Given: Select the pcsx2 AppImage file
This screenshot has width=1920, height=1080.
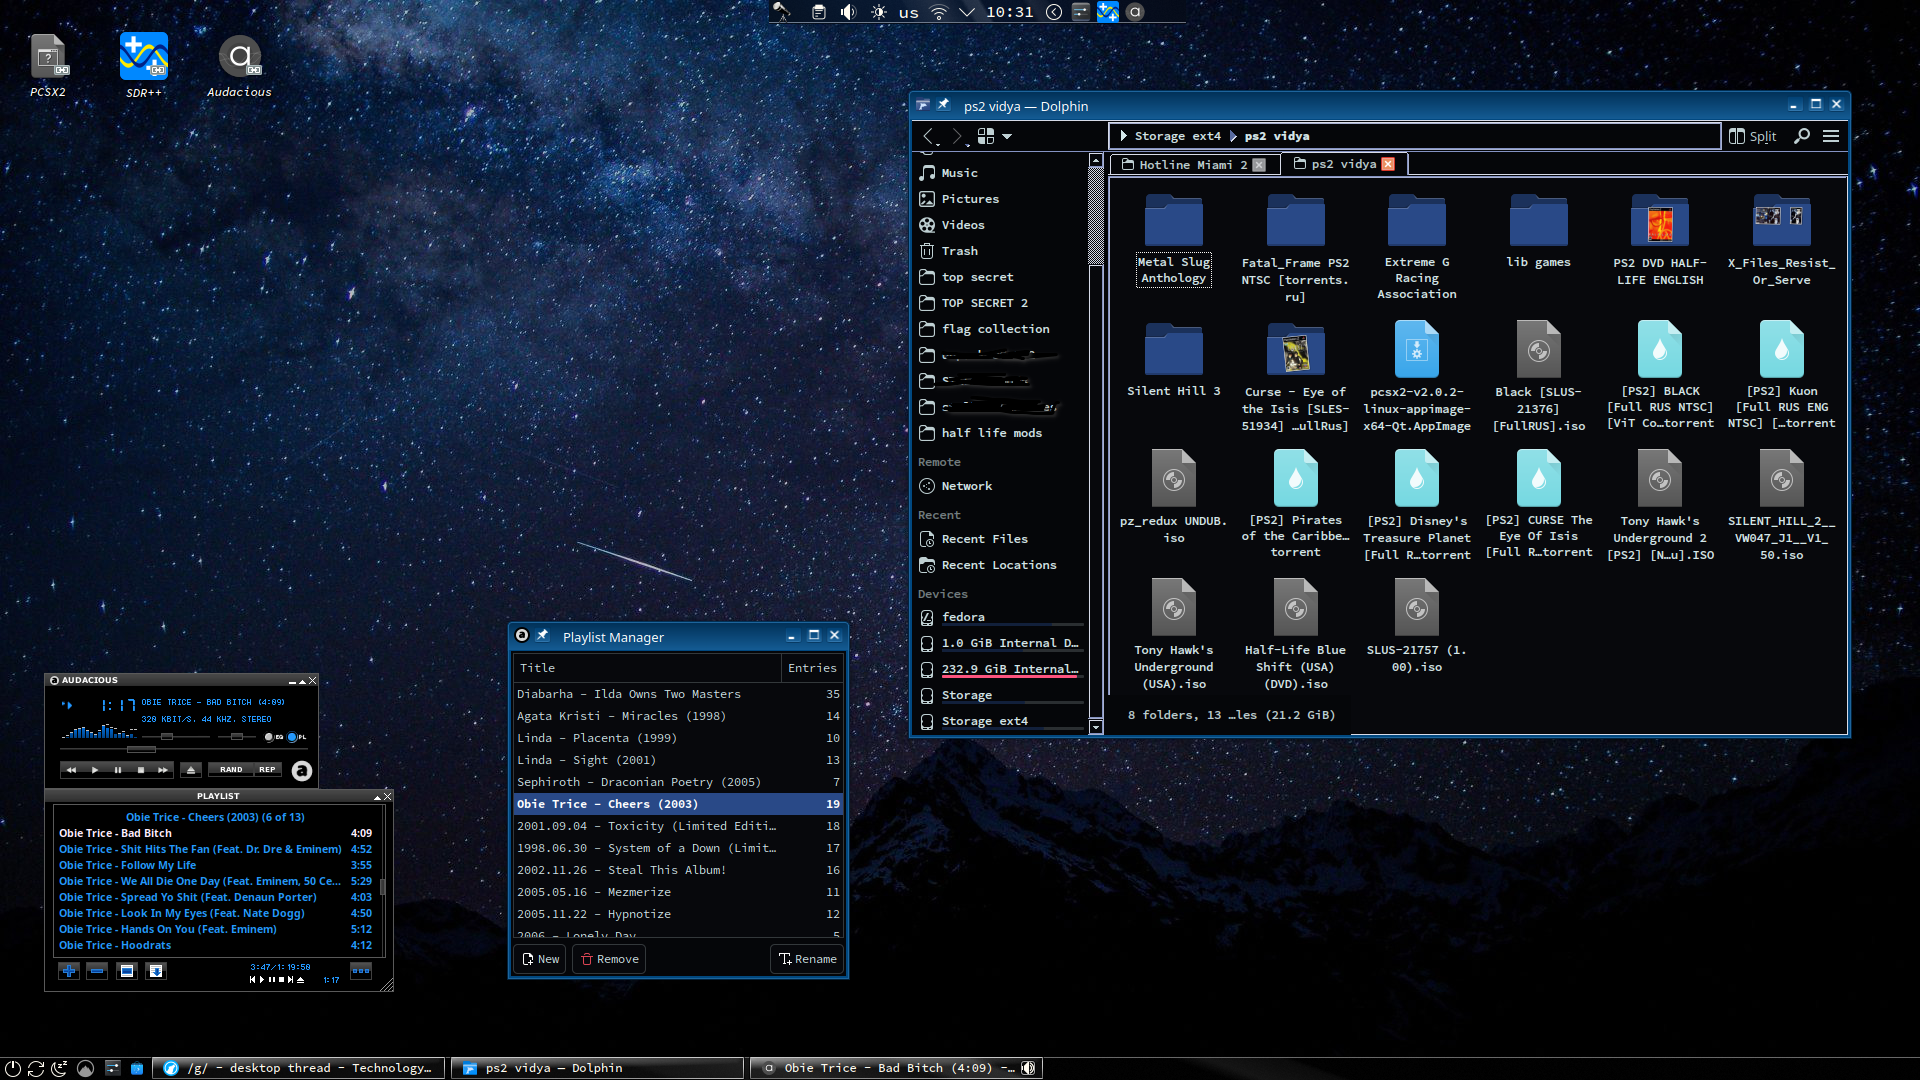Looking at the screenshot, I should coord(1417,376).
